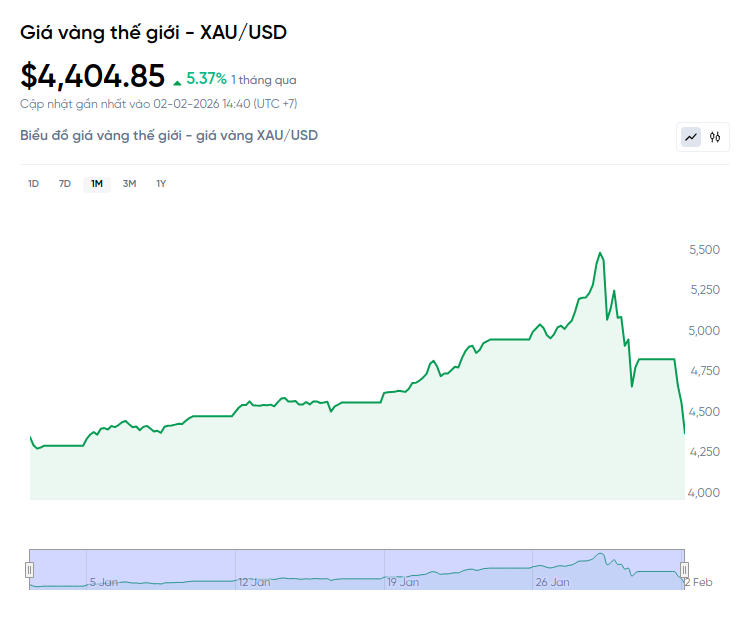
Task: Click the 5 Jan marker in navigator
Action: (105, 581)
